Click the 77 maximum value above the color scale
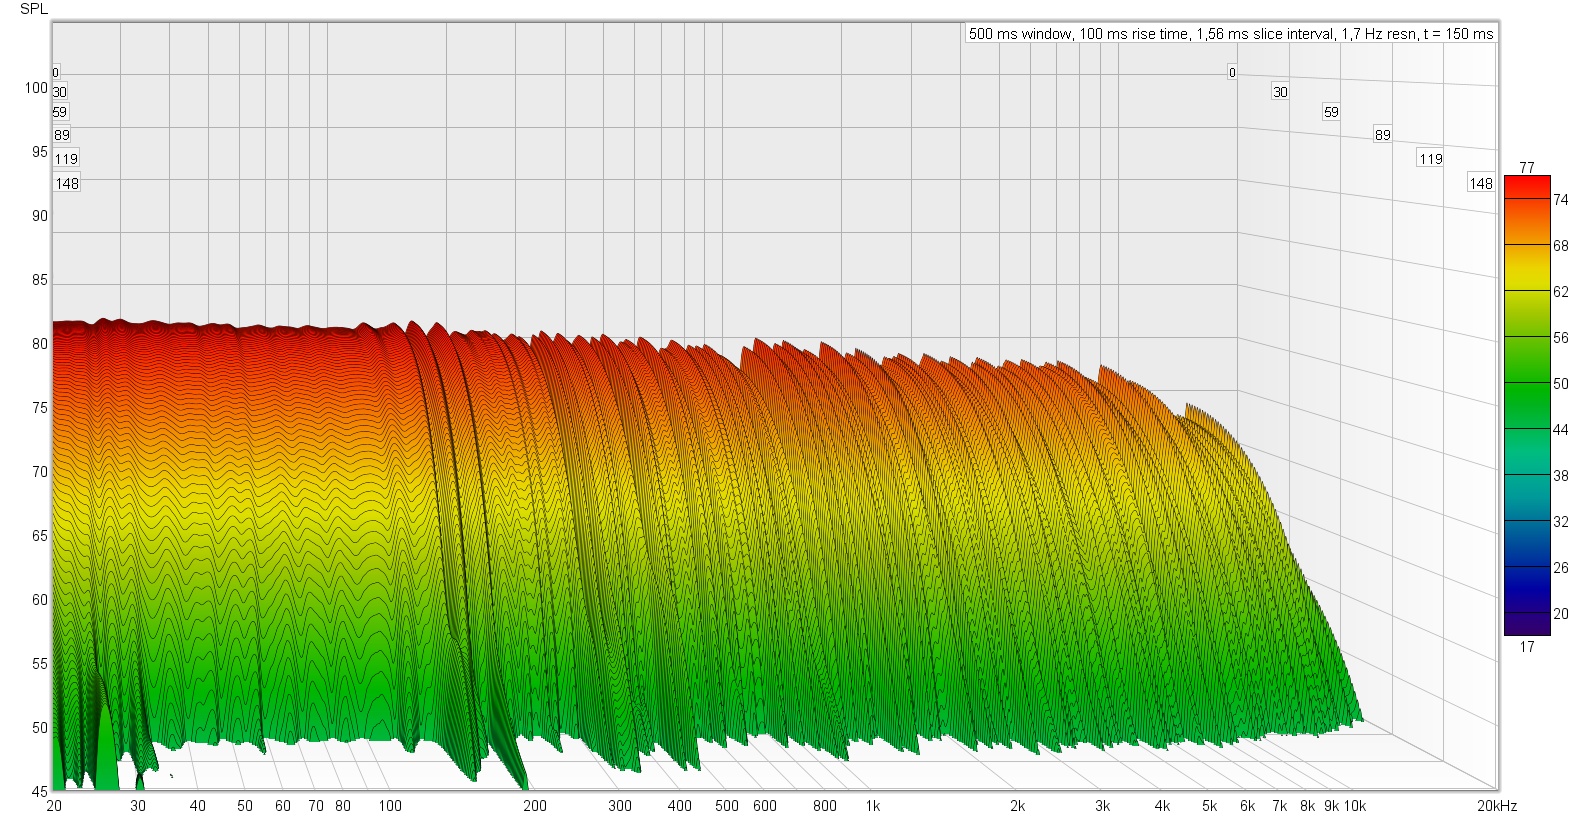 (1527, 168)
